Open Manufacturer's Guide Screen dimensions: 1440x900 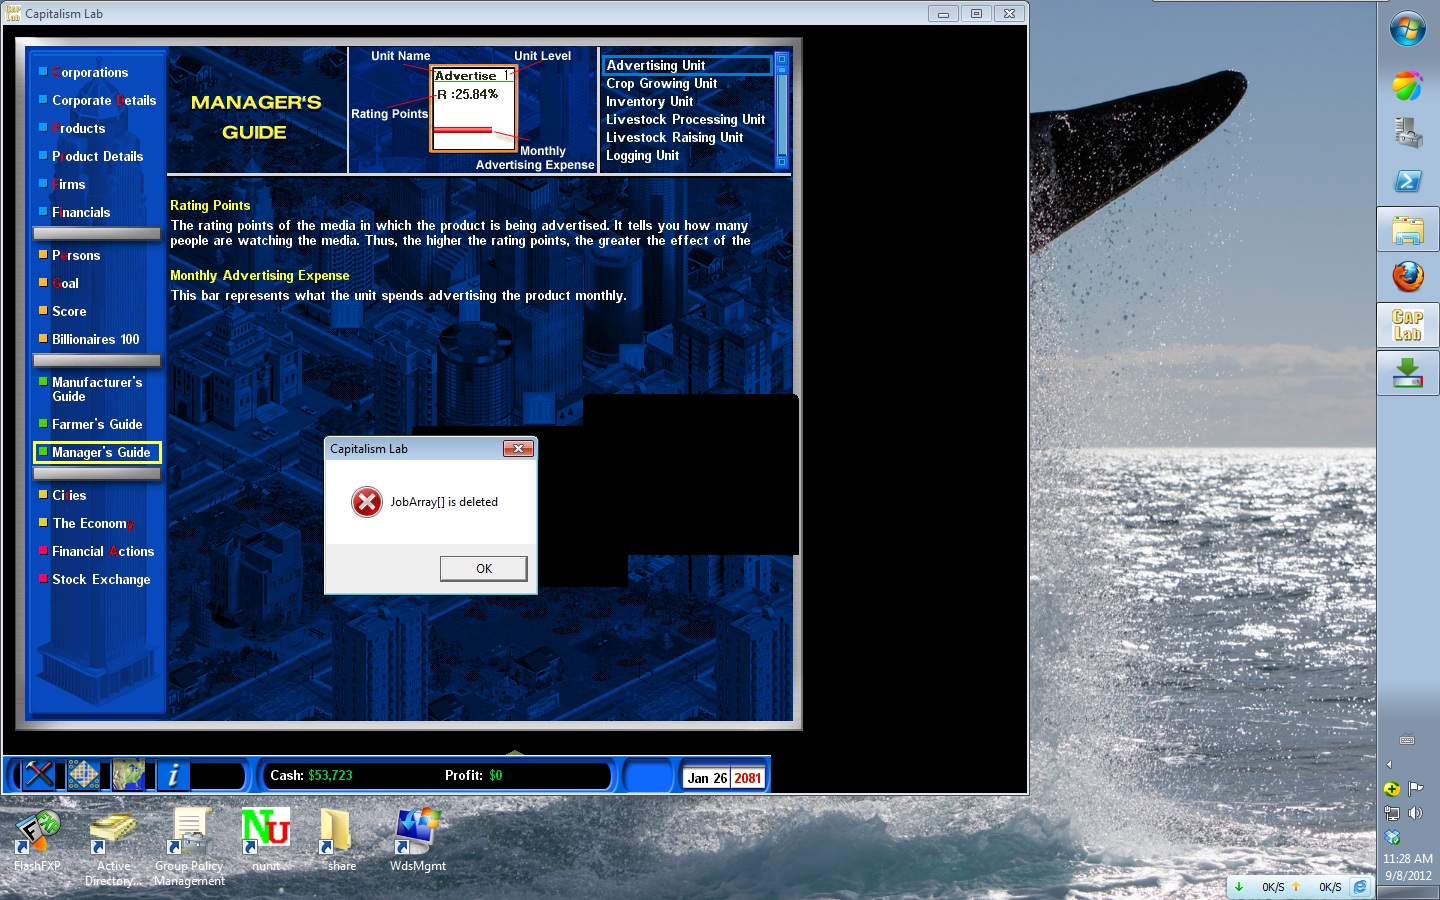(97, 389)
